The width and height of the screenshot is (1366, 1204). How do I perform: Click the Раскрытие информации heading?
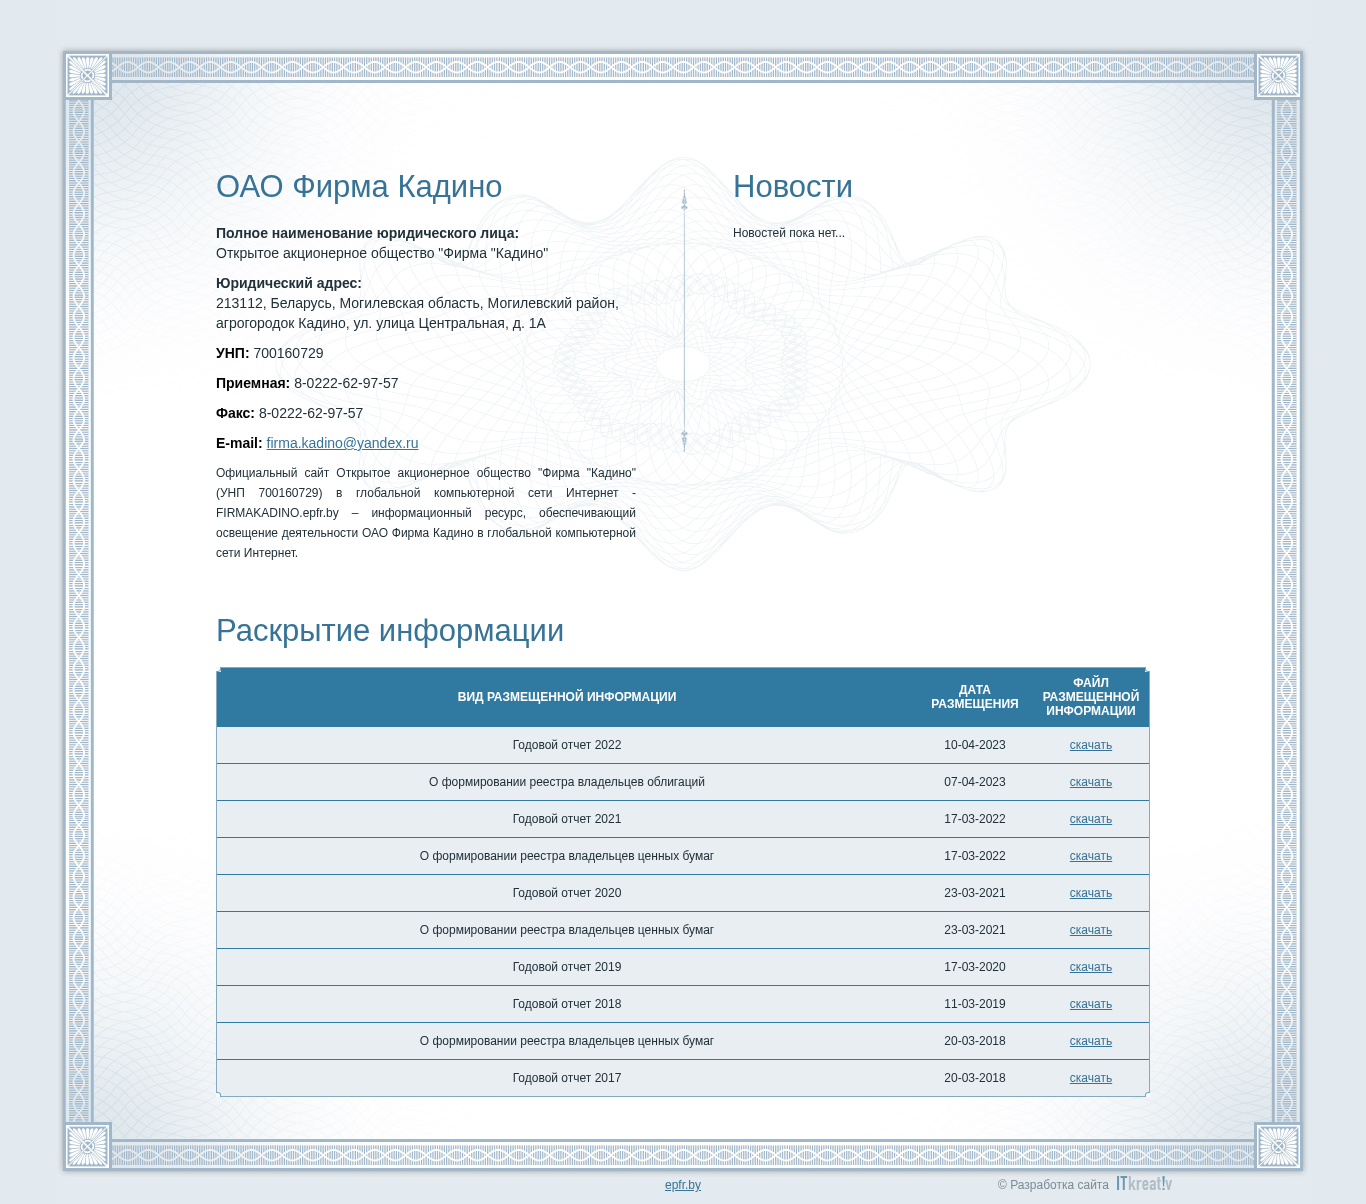pyautogui.click(x=390, y=631)
